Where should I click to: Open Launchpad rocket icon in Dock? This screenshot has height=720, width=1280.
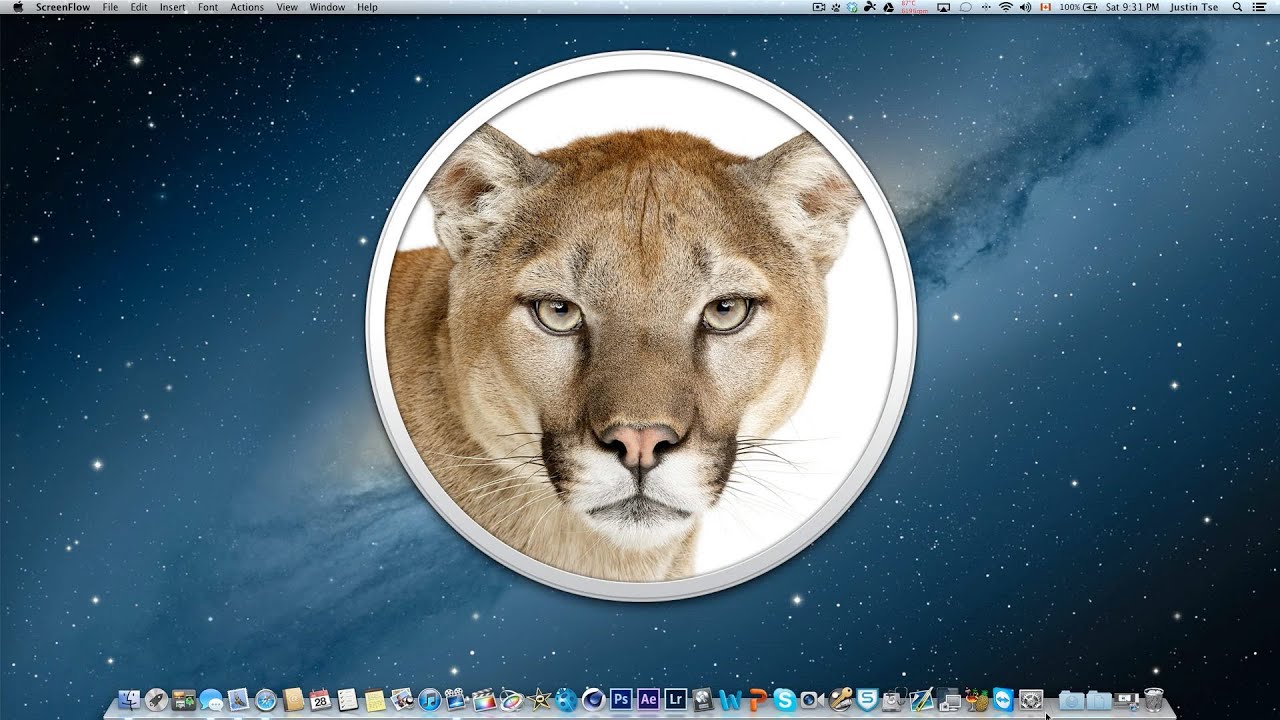[156, 700]
